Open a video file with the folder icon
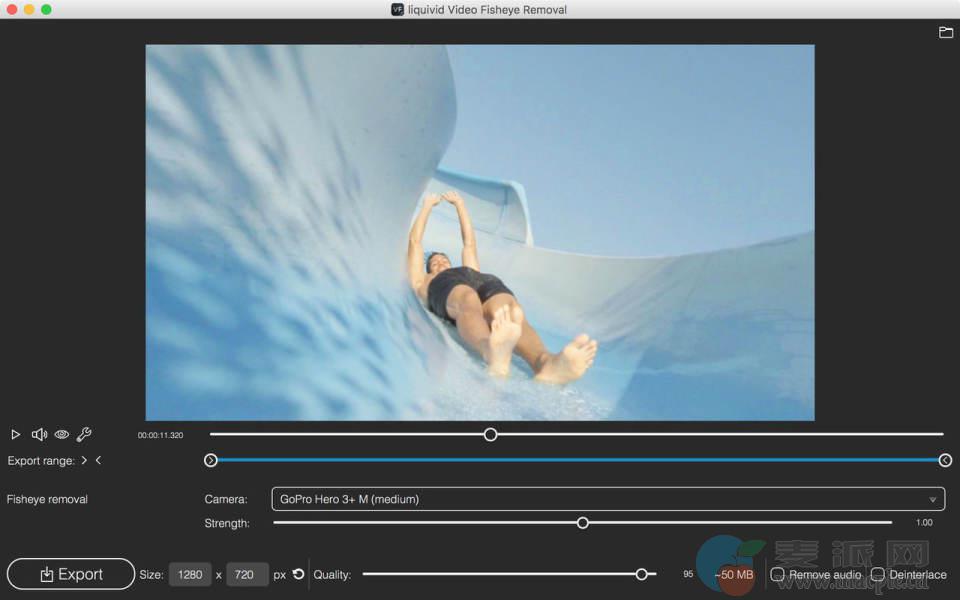Screen dimensions: 960x600 pos(945,33)
